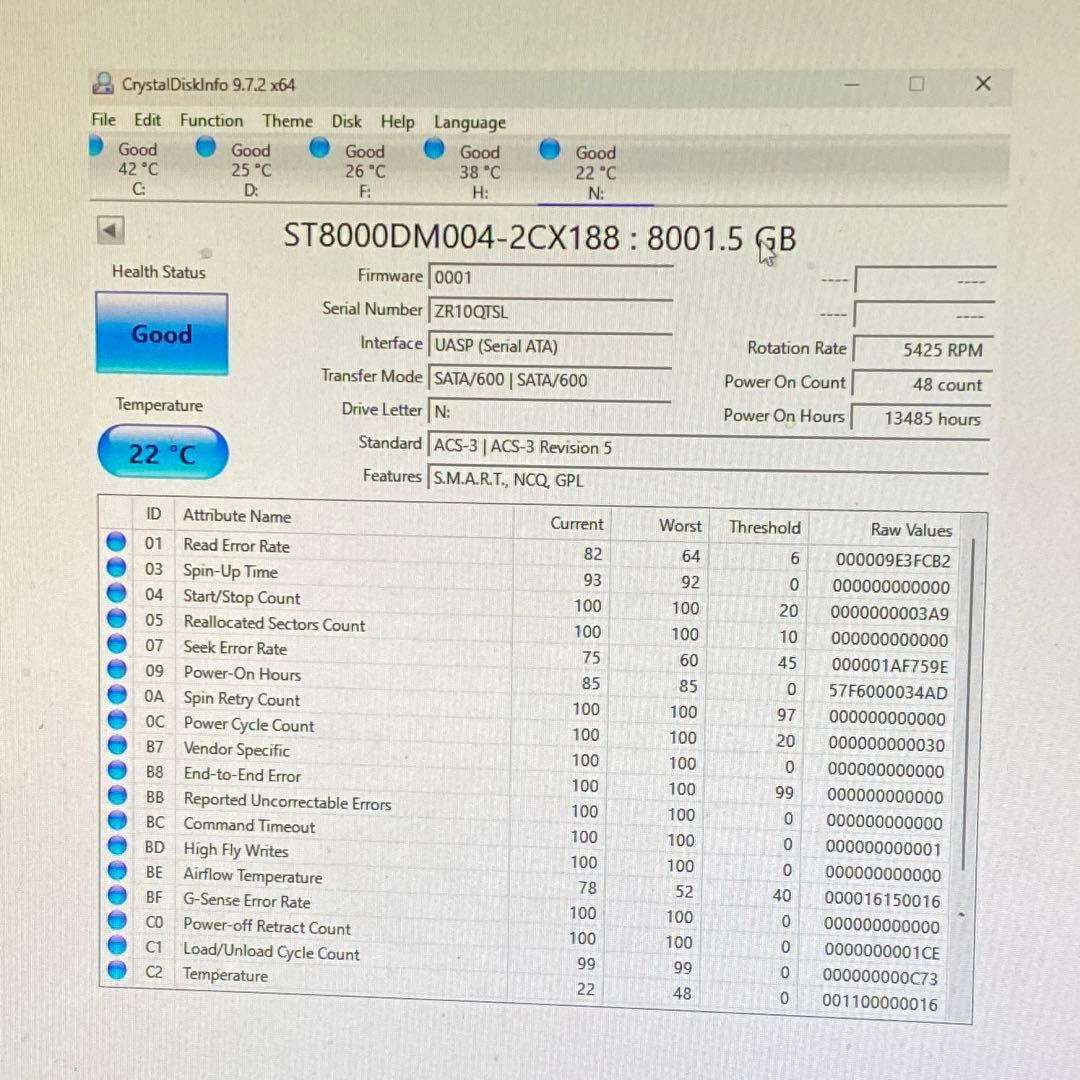
Task: Click the Good health status button
Action: 160,334
